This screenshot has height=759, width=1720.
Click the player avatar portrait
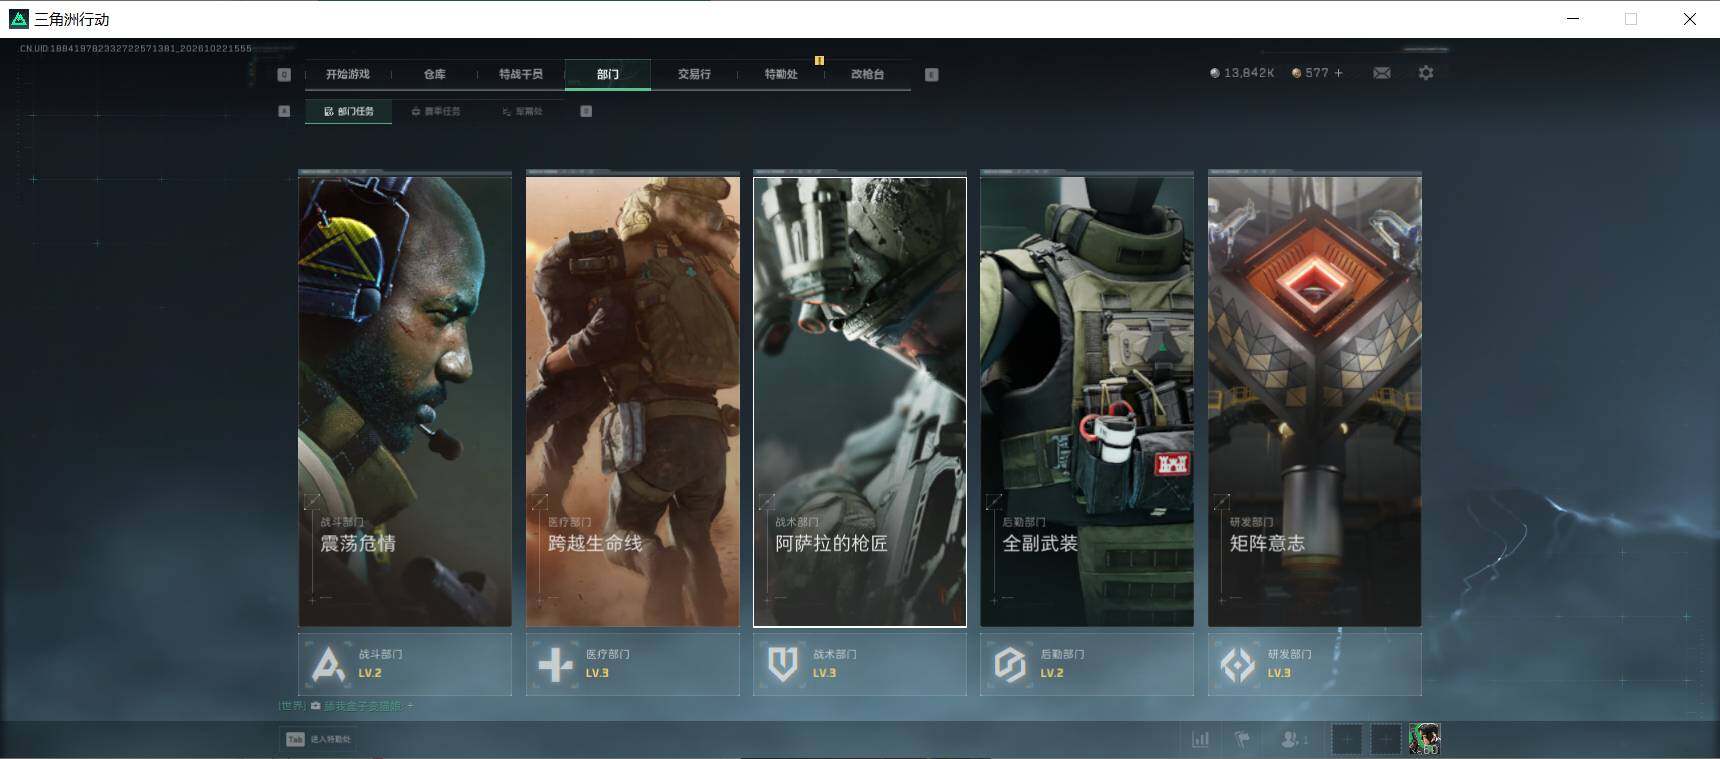[1424, 739]
